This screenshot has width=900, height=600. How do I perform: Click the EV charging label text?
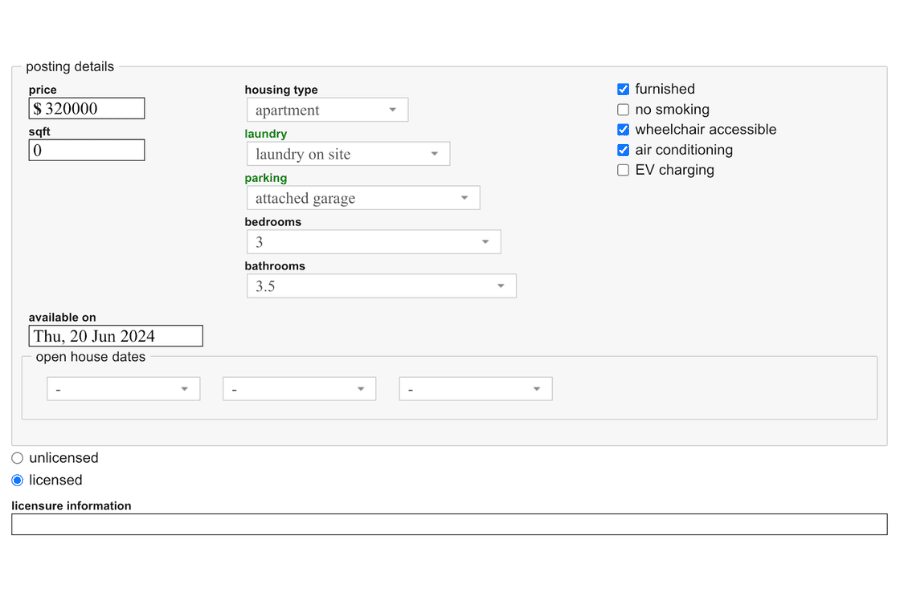(674, 170)
